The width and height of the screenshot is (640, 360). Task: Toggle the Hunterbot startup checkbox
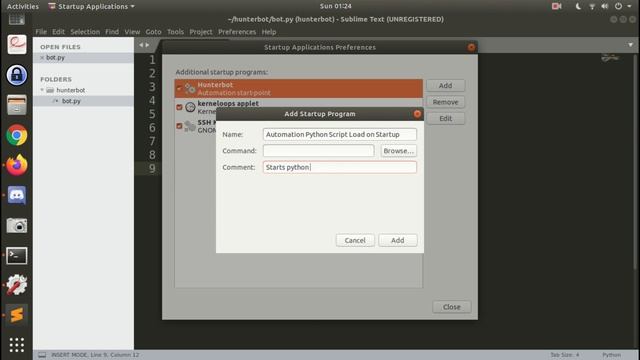point(179,88)
